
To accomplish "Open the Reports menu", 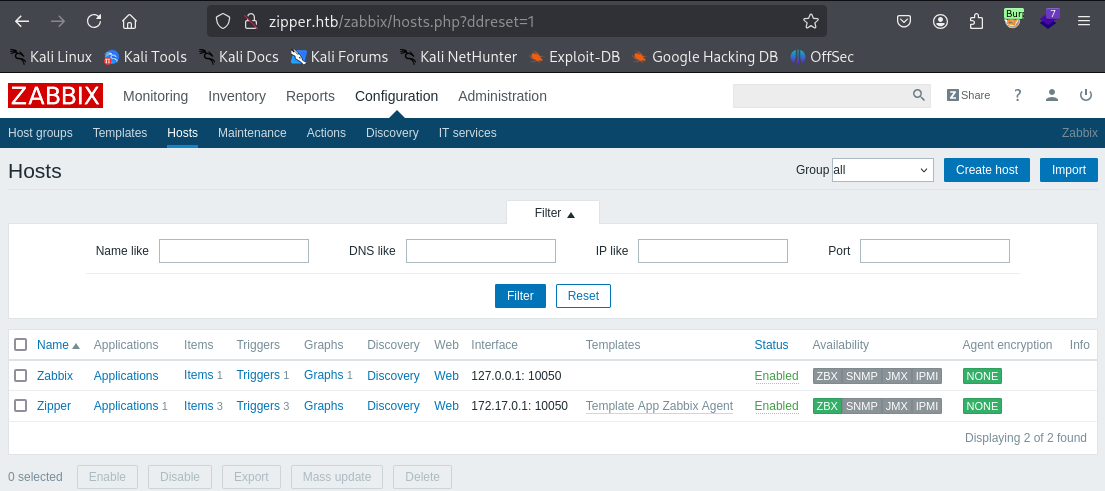I will [x=310, y=96].
